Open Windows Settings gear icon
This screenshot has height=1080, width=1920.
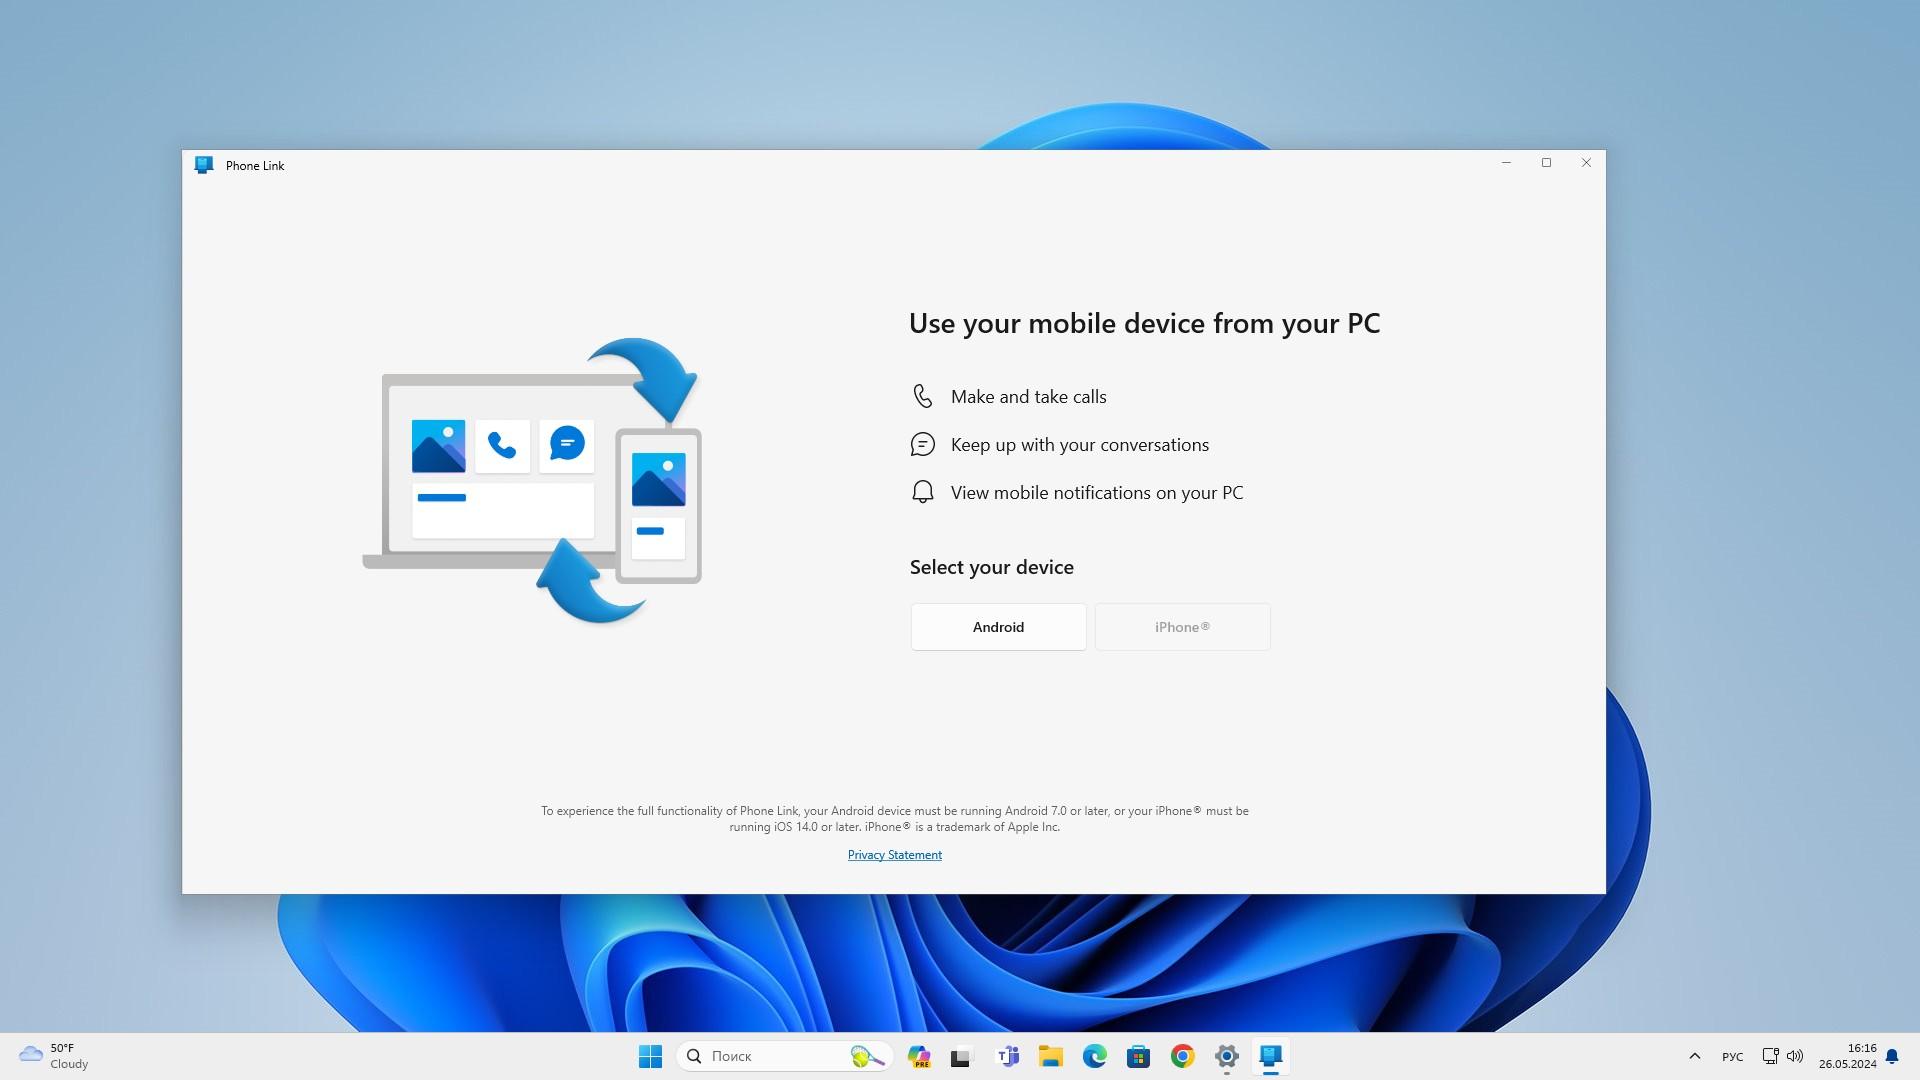click(1225, 1055)
